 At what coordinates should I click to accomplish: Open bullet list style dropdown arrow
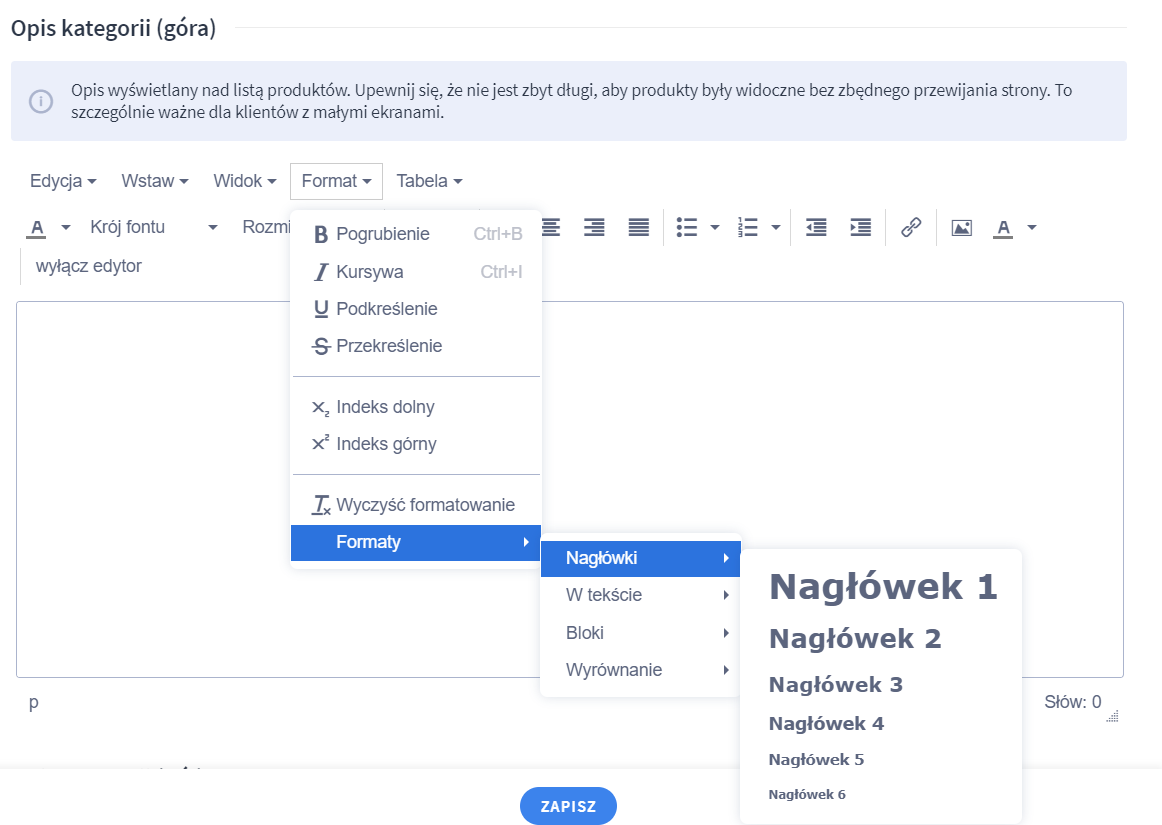[x=715, y=228]
